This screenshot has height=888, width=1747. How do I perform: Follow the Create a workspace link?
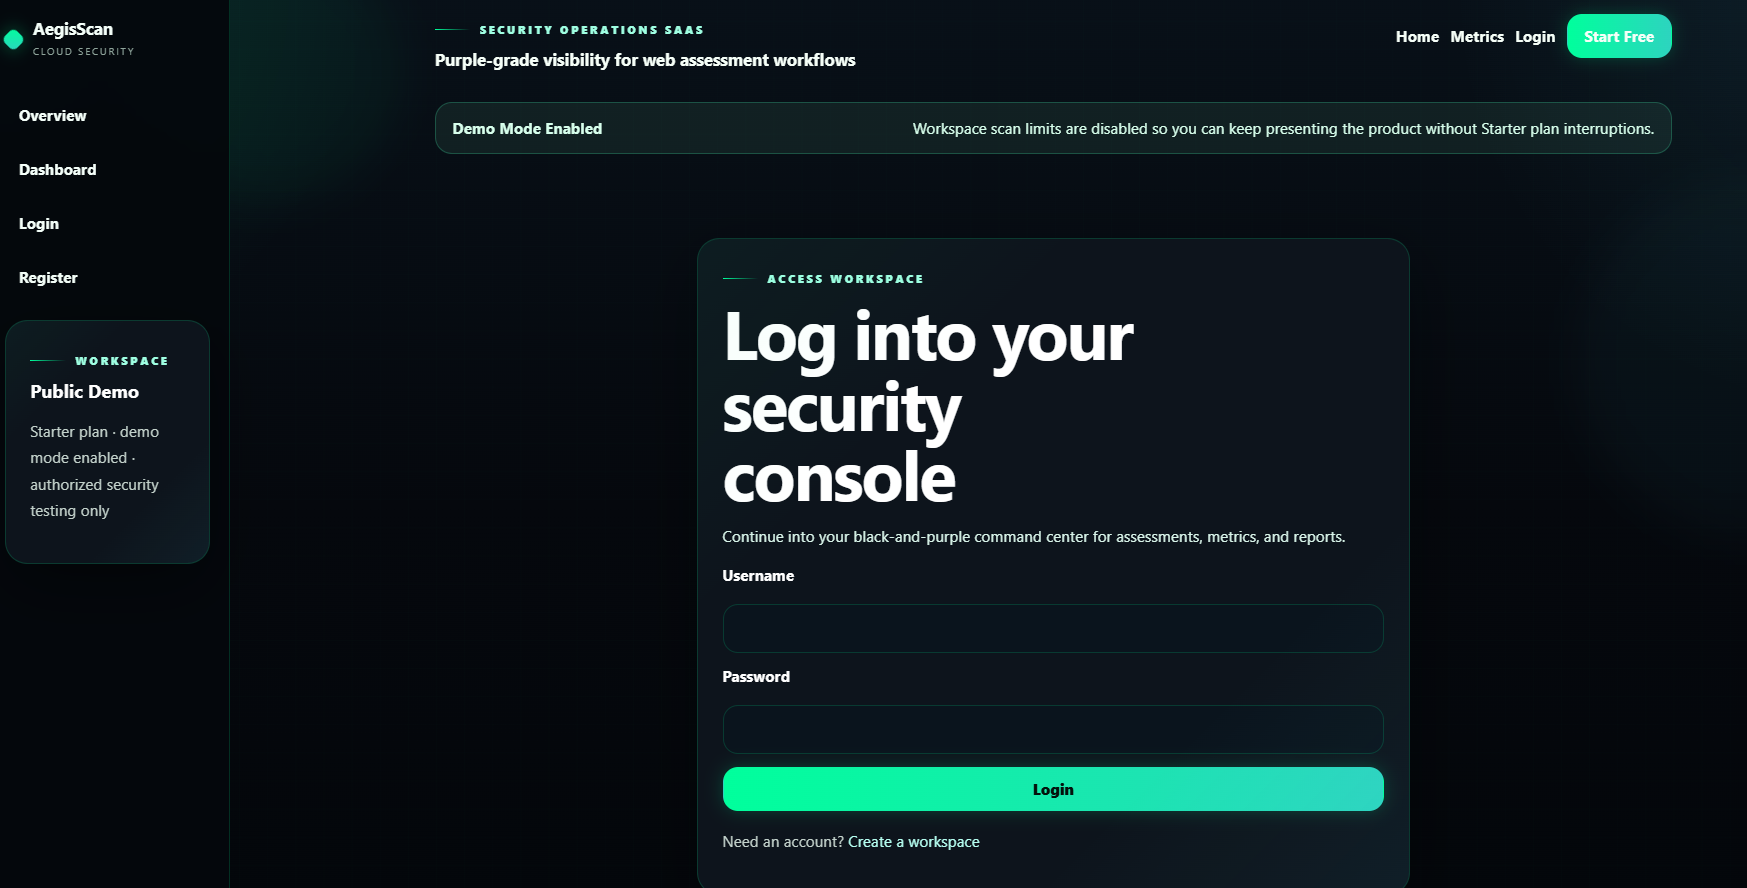(913, 842)
